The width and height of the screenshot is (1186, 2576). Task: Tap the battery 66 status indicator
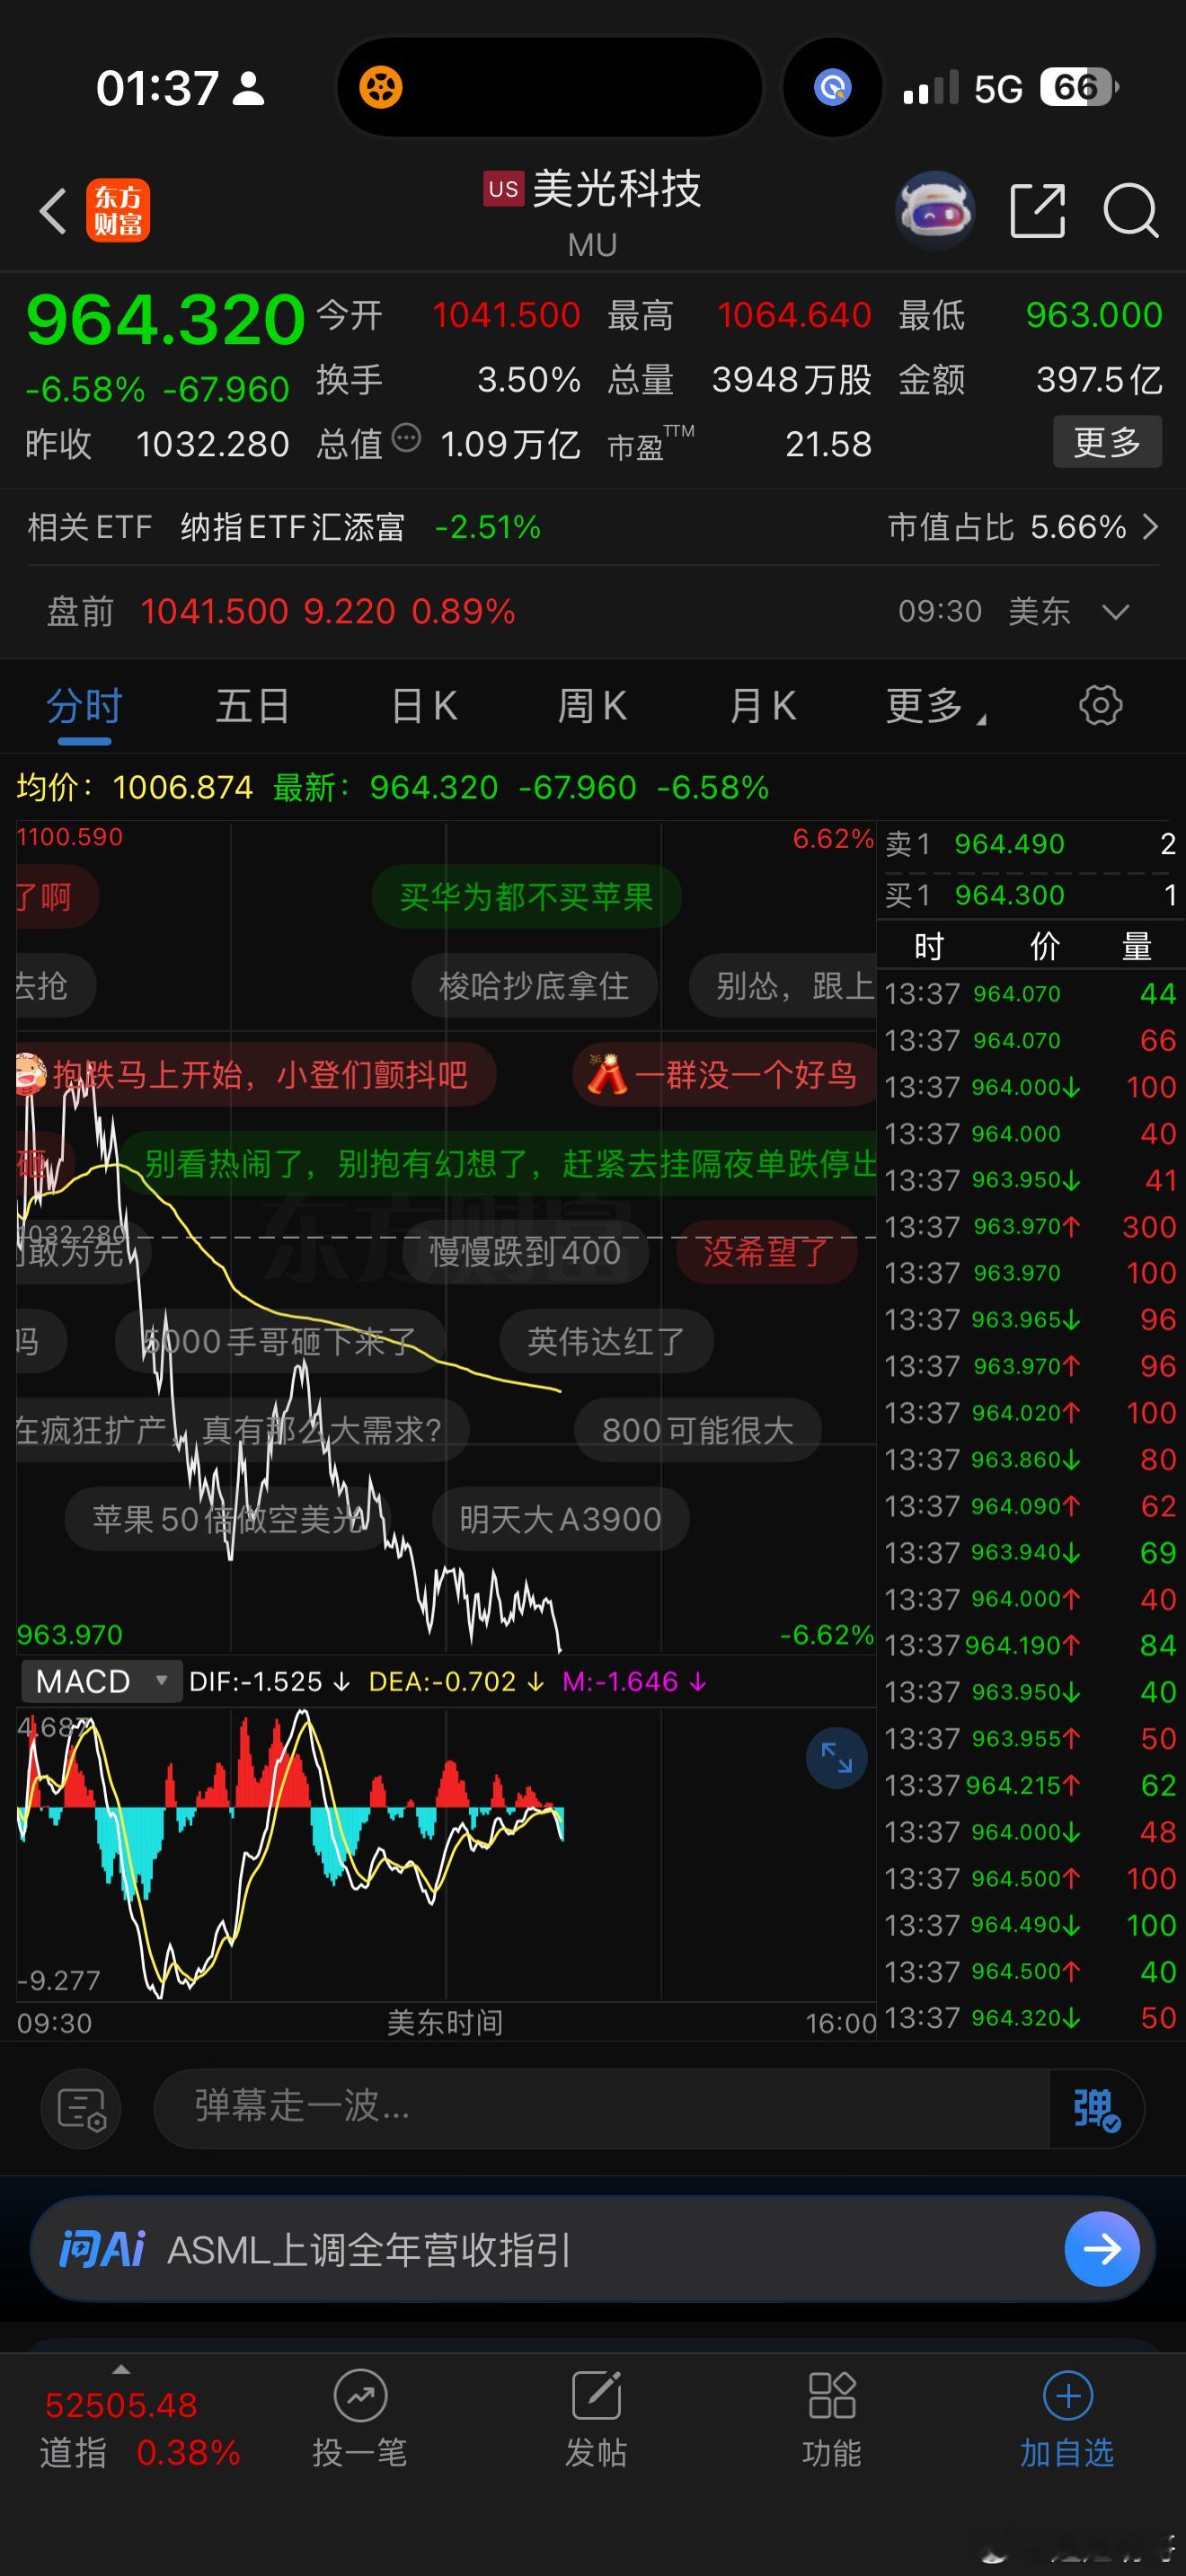tap(1079, 87)
